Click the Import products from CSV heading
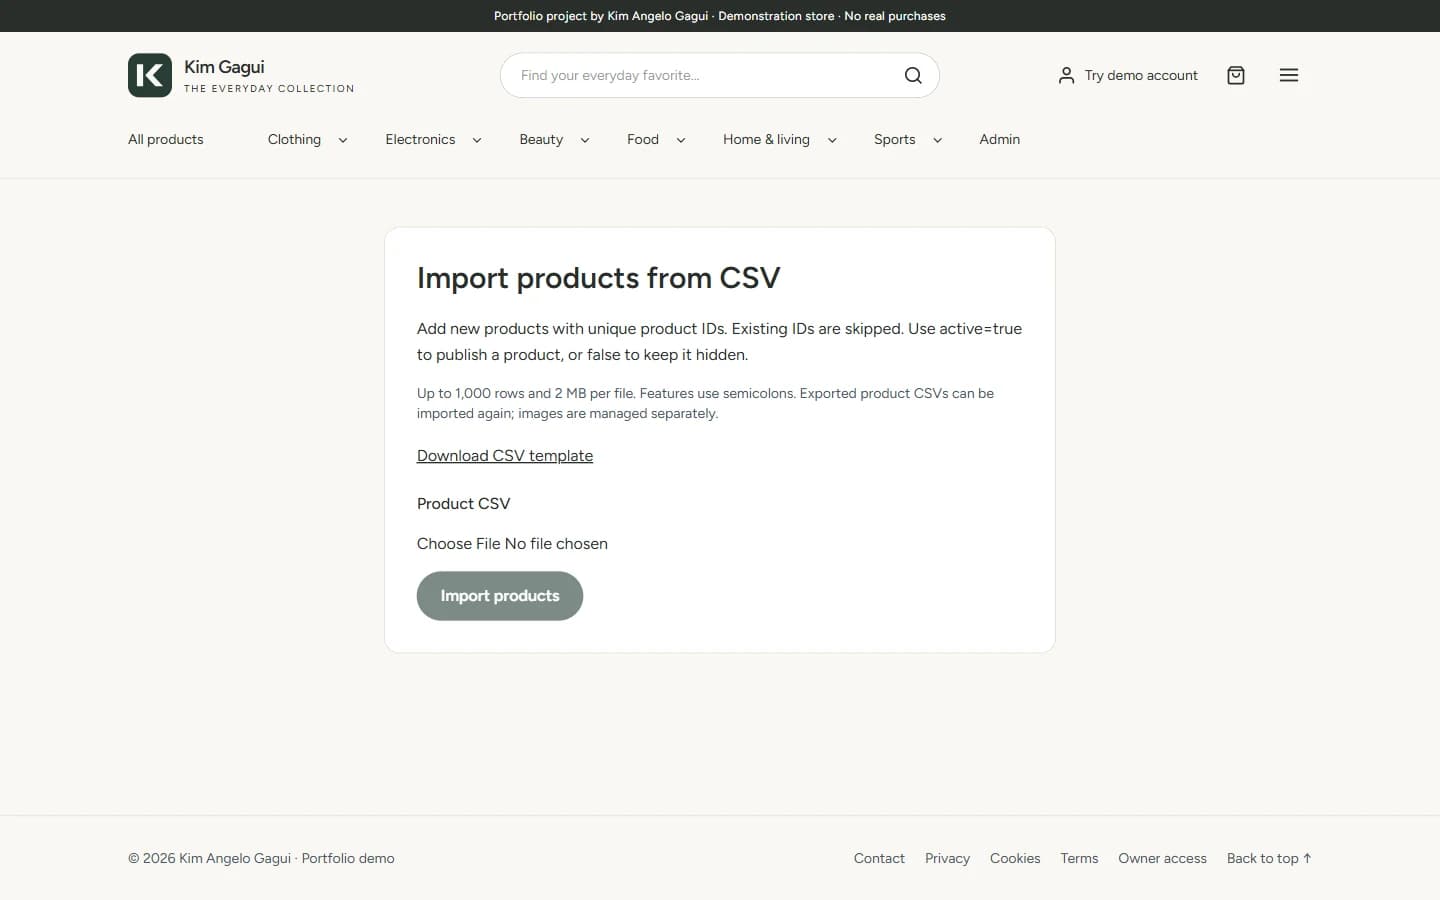 [598, 278]
